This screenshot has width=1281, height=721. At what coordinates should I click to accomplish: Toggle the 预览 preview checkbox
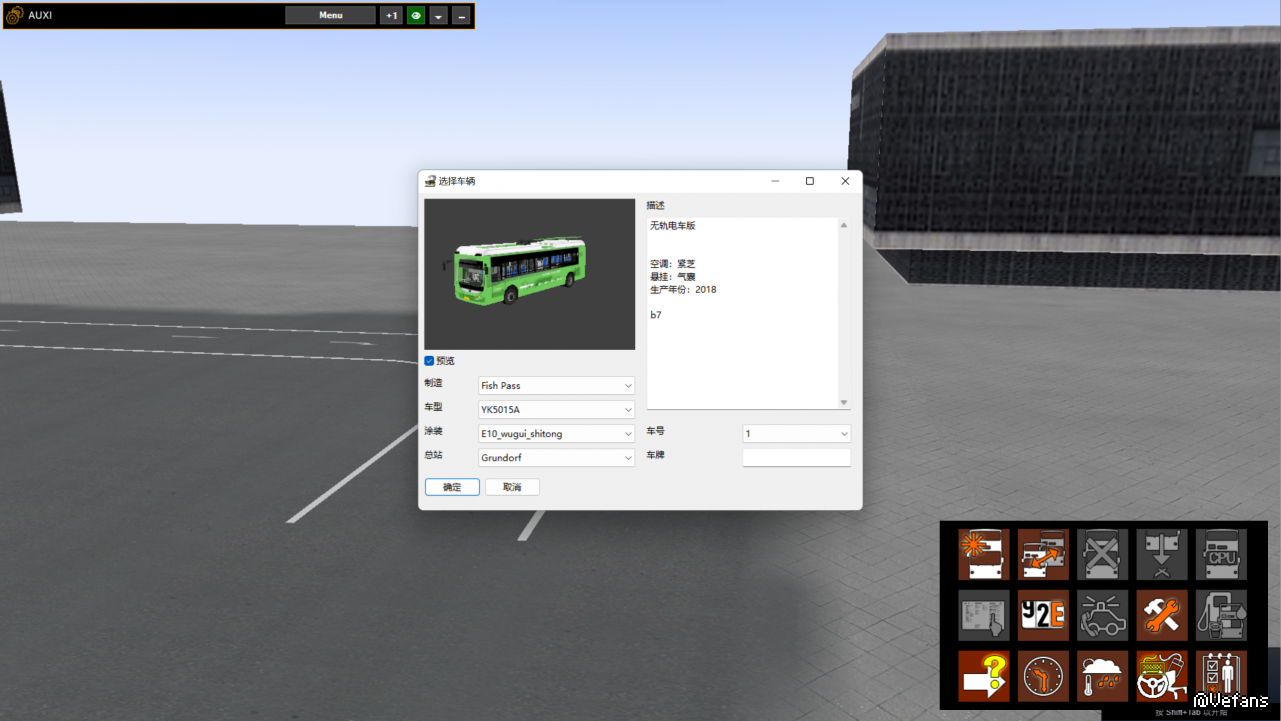click(x=429, y=361)
